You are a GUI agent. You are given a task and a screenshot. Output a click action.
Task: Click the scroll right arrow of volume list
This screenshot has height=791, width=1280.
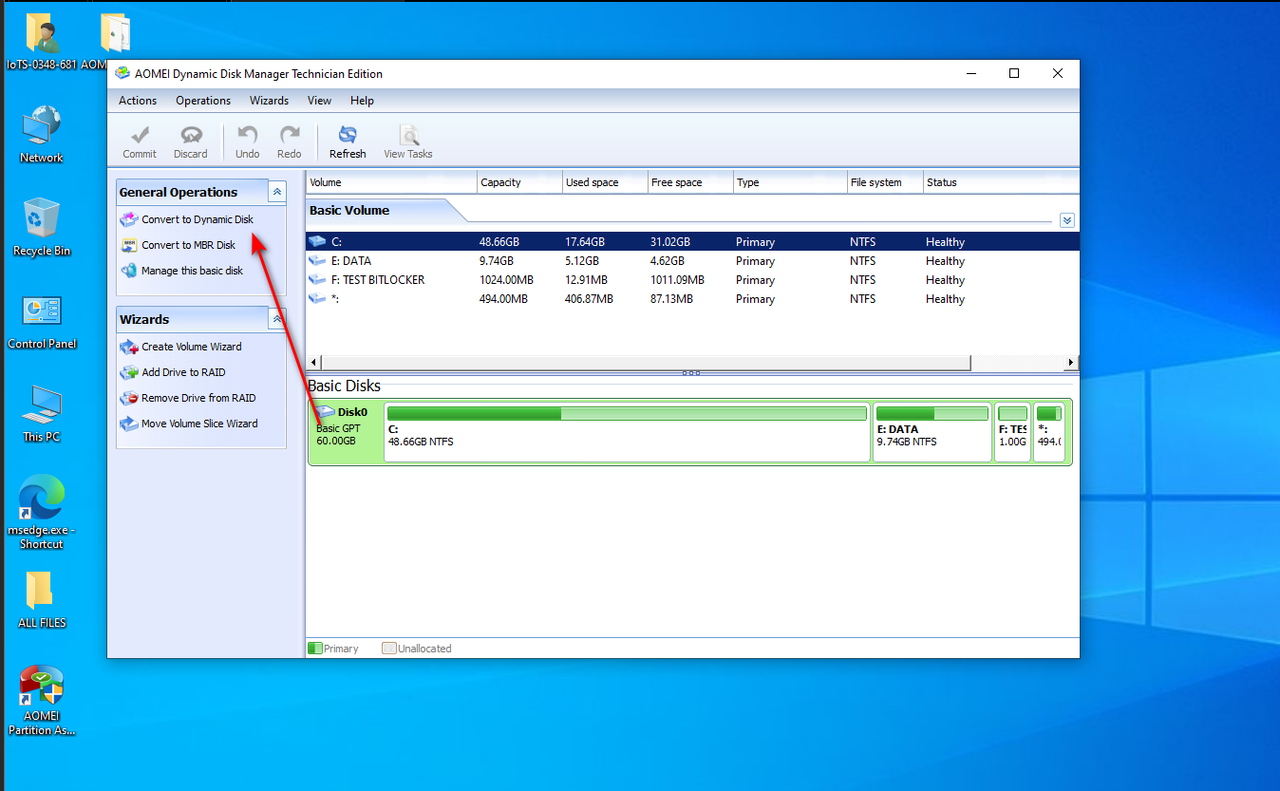[1071, 362]
